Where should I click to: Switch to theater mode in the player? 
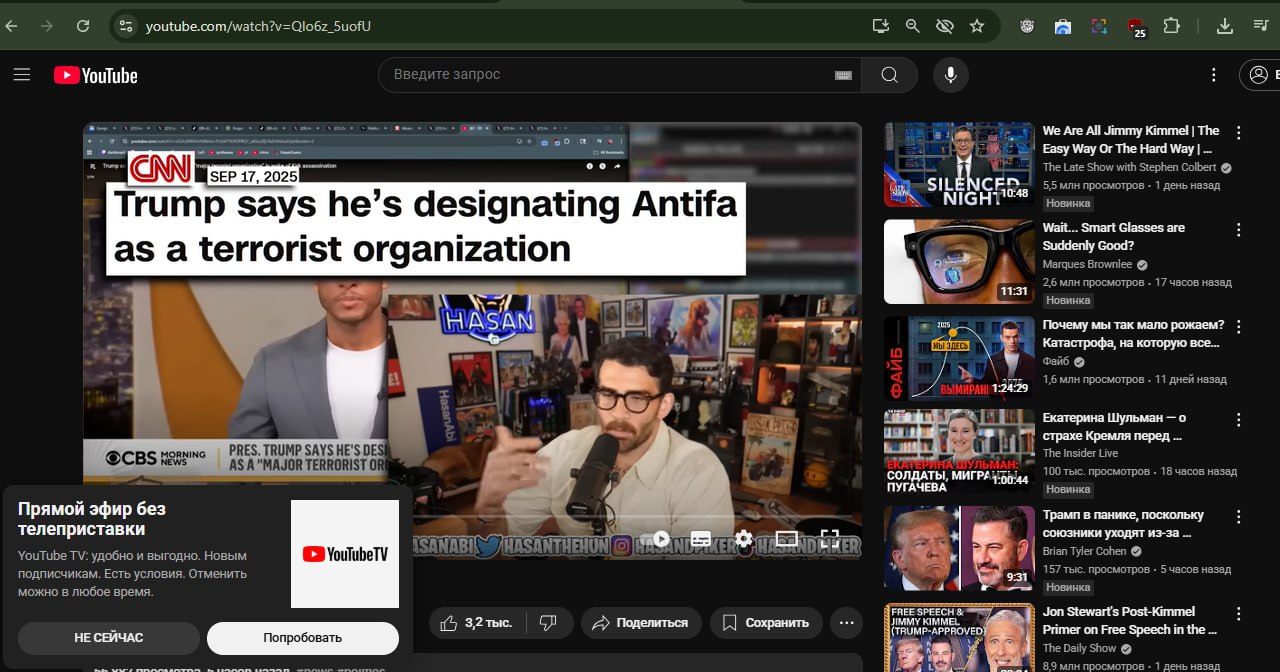point(787,539)
